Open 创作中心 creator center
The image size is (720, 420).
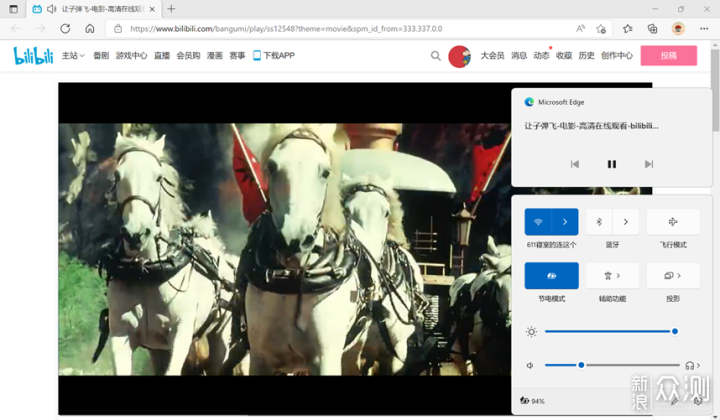tap(617, 56)
